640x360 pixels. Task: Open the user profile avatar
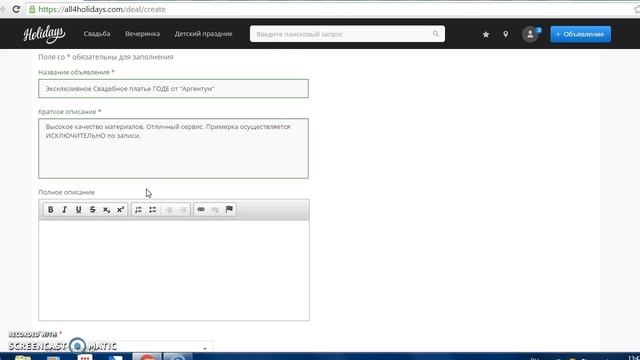530,34
